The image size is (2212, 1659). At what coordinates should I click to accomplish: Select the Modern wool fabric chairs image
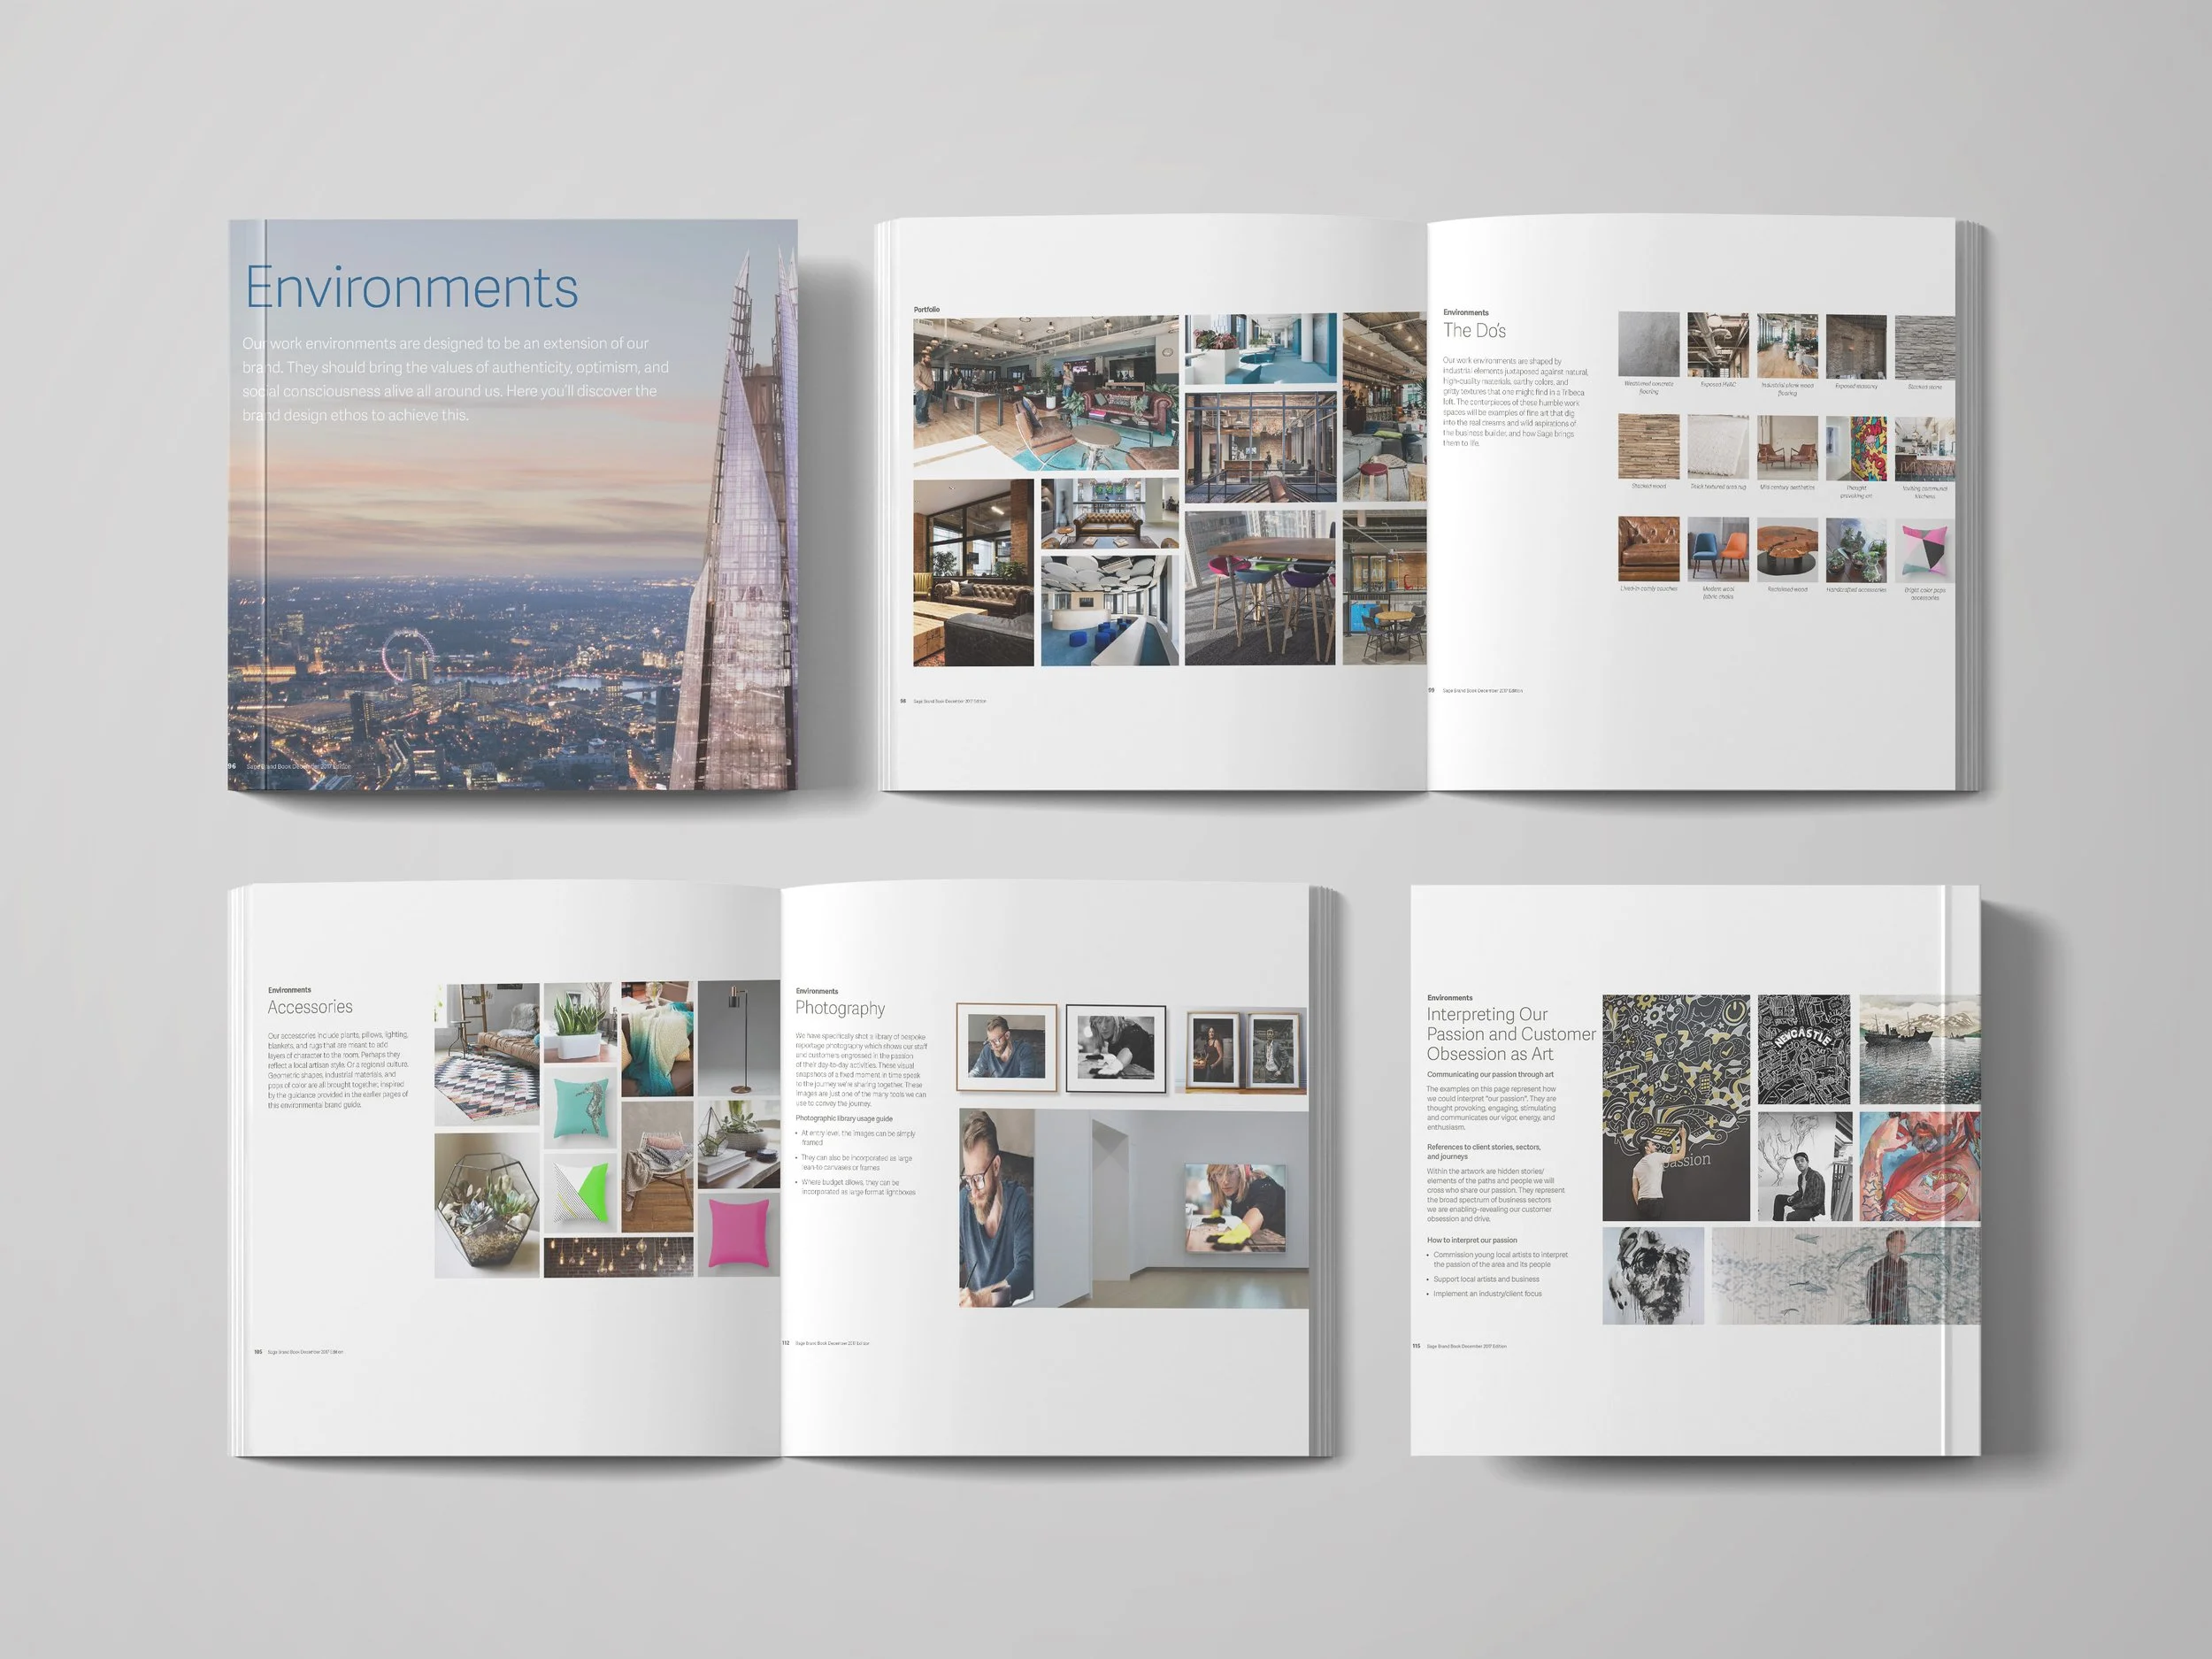click(x=1717, y=549)
